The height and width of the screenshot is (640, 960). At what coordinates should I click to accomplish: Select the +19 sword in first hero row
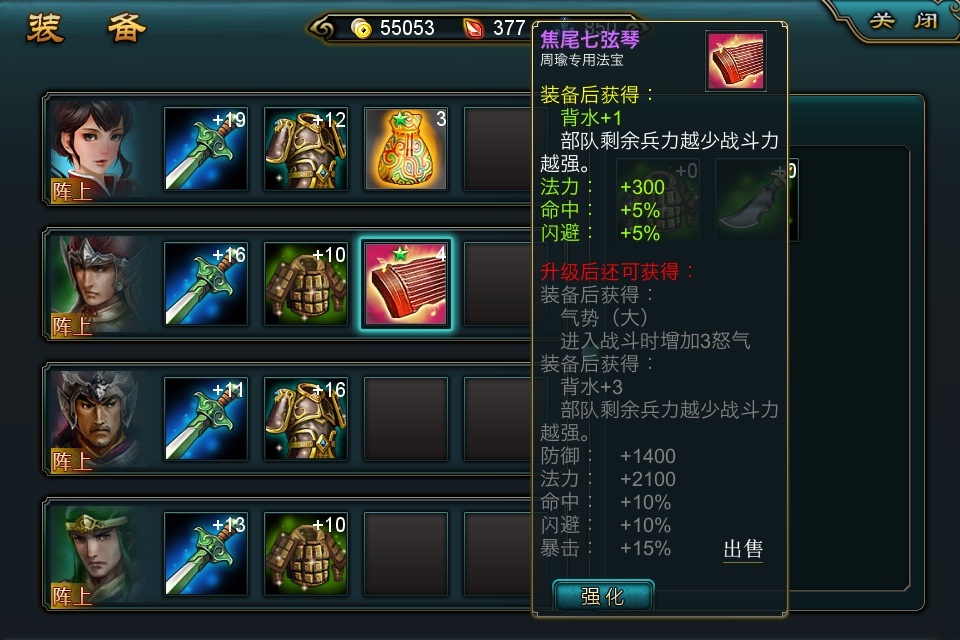206,149
